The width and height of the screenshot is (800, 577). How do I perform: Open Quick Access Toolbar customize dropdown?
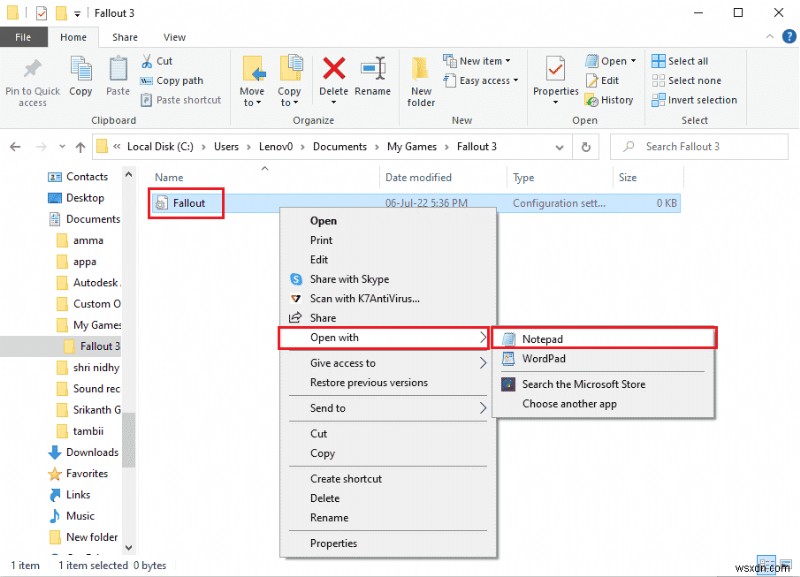tap(77, 14)
